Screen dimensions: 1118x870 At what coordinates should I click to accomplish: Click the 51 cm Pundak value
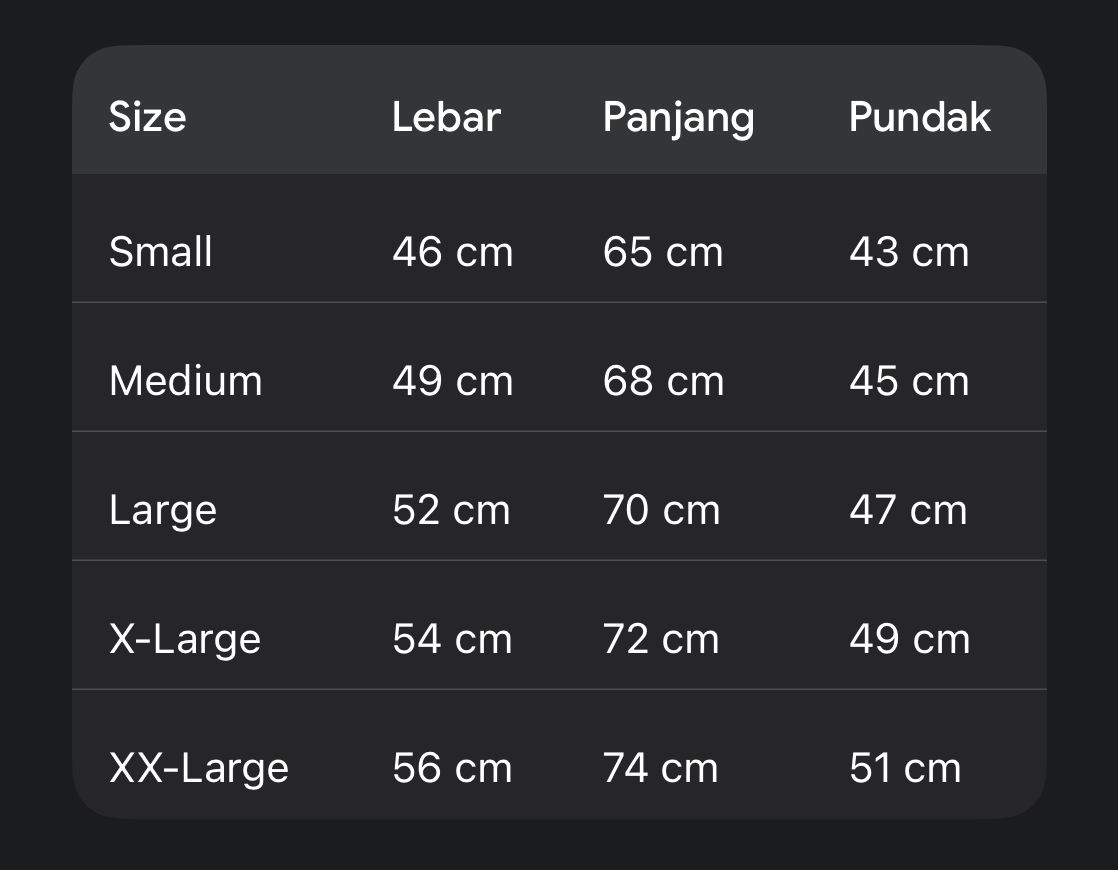[904, 768]
